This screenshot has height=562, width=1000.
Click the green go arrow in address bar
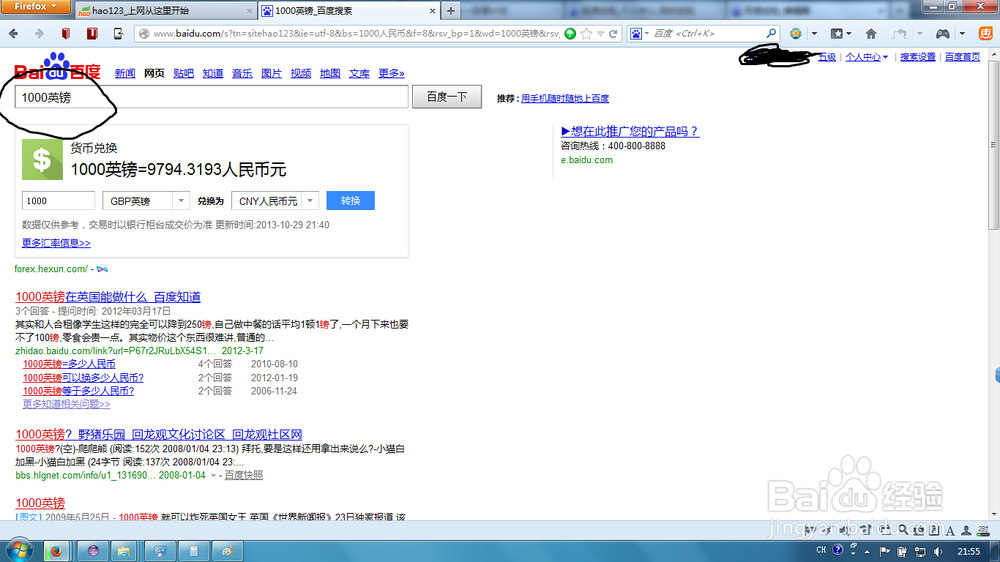[570, 34]
